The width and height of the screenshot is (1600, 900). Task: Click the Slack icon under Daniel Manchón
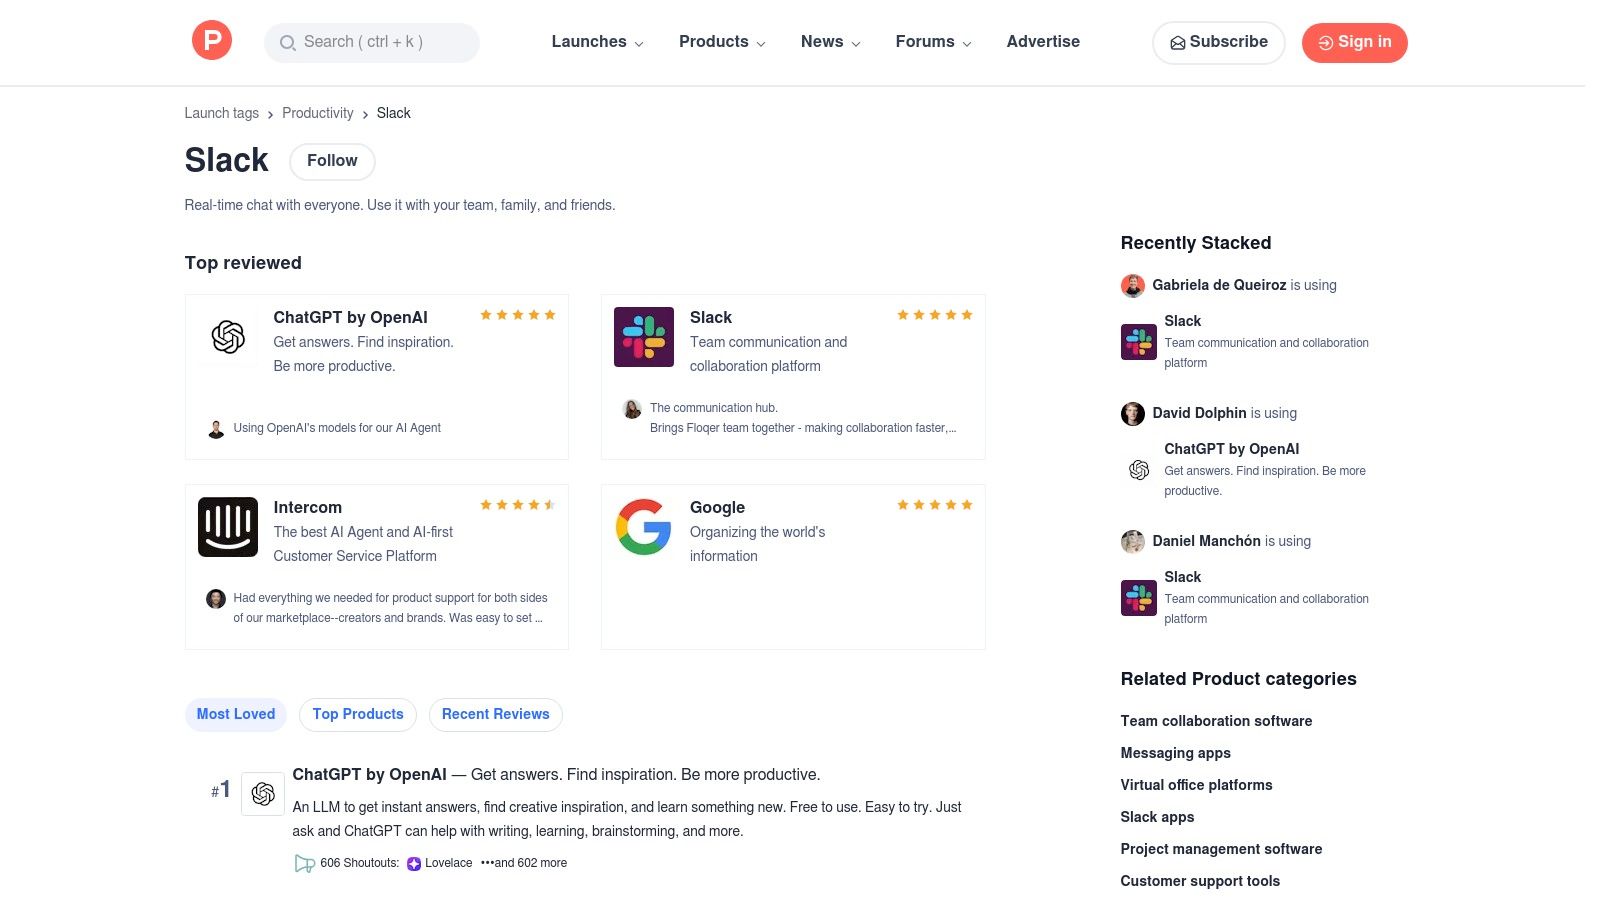click(x=1138, y=597)
